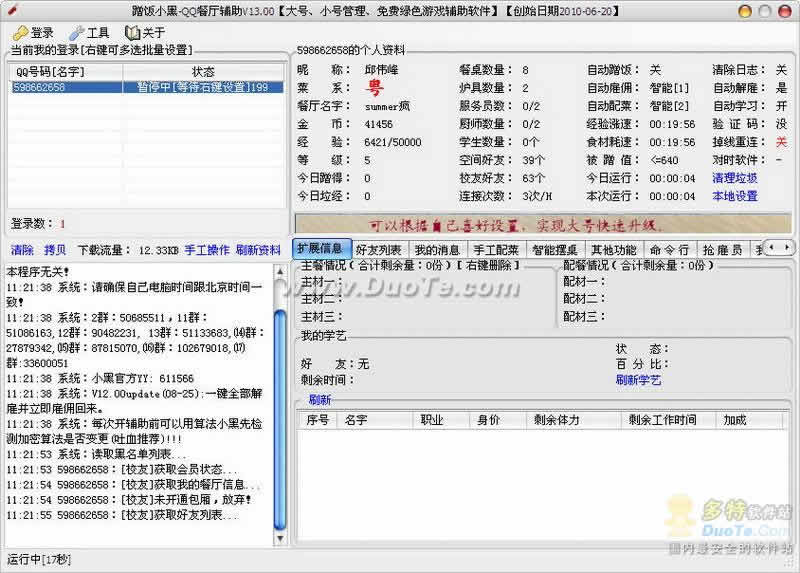
Task: Click the app logo in title bar
Action: [11, 10]
